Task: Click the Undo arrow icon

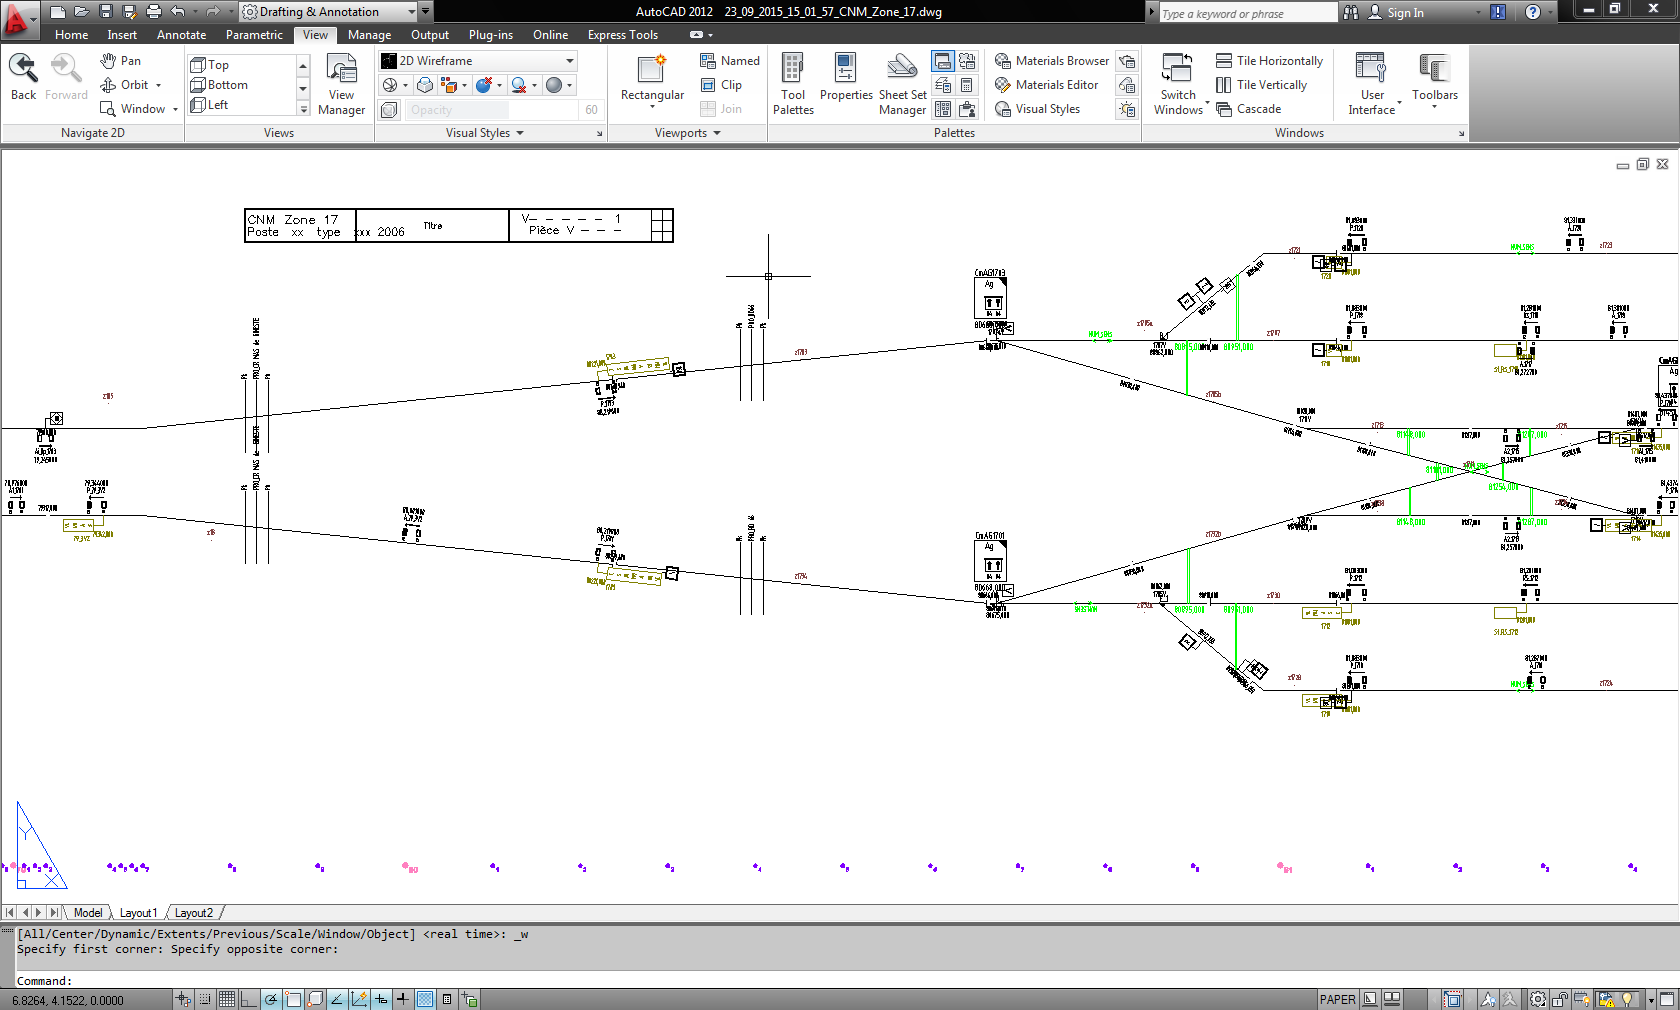Action: coord(178,12)
